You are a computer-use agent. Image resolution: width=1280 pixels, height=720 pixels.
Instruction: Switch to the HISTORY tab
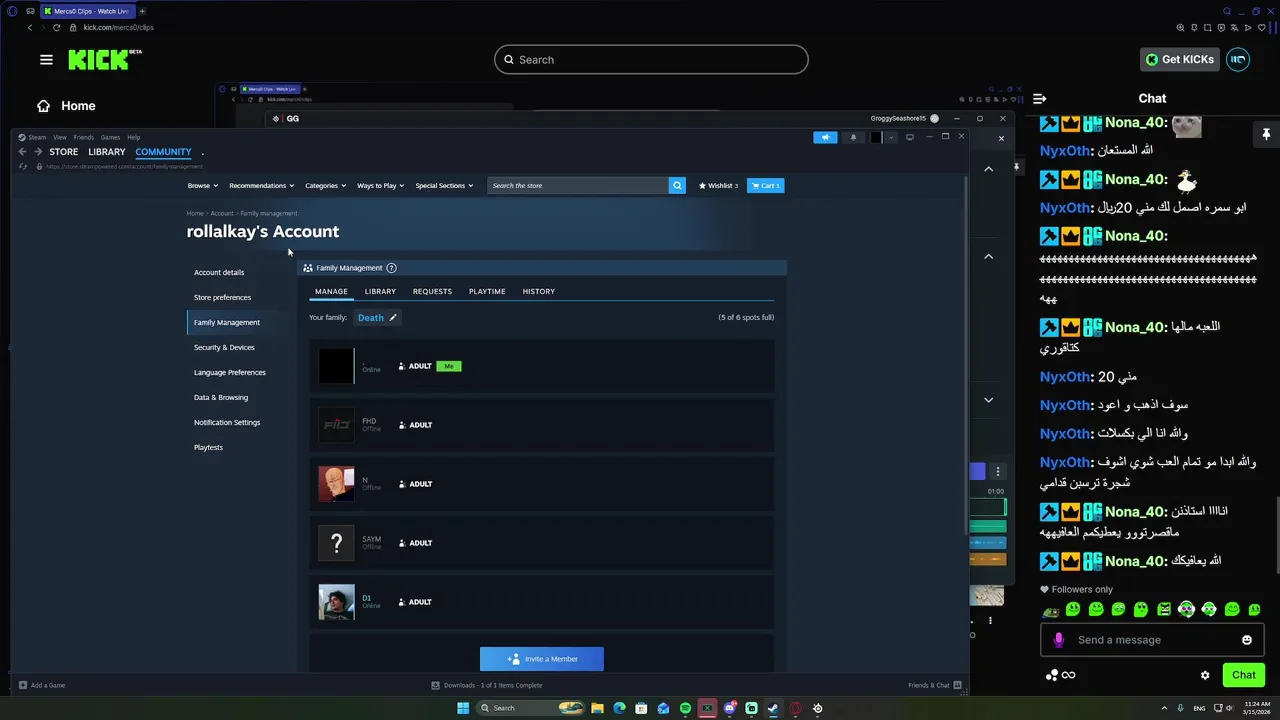pyautogui.click(x=538, y=291)
